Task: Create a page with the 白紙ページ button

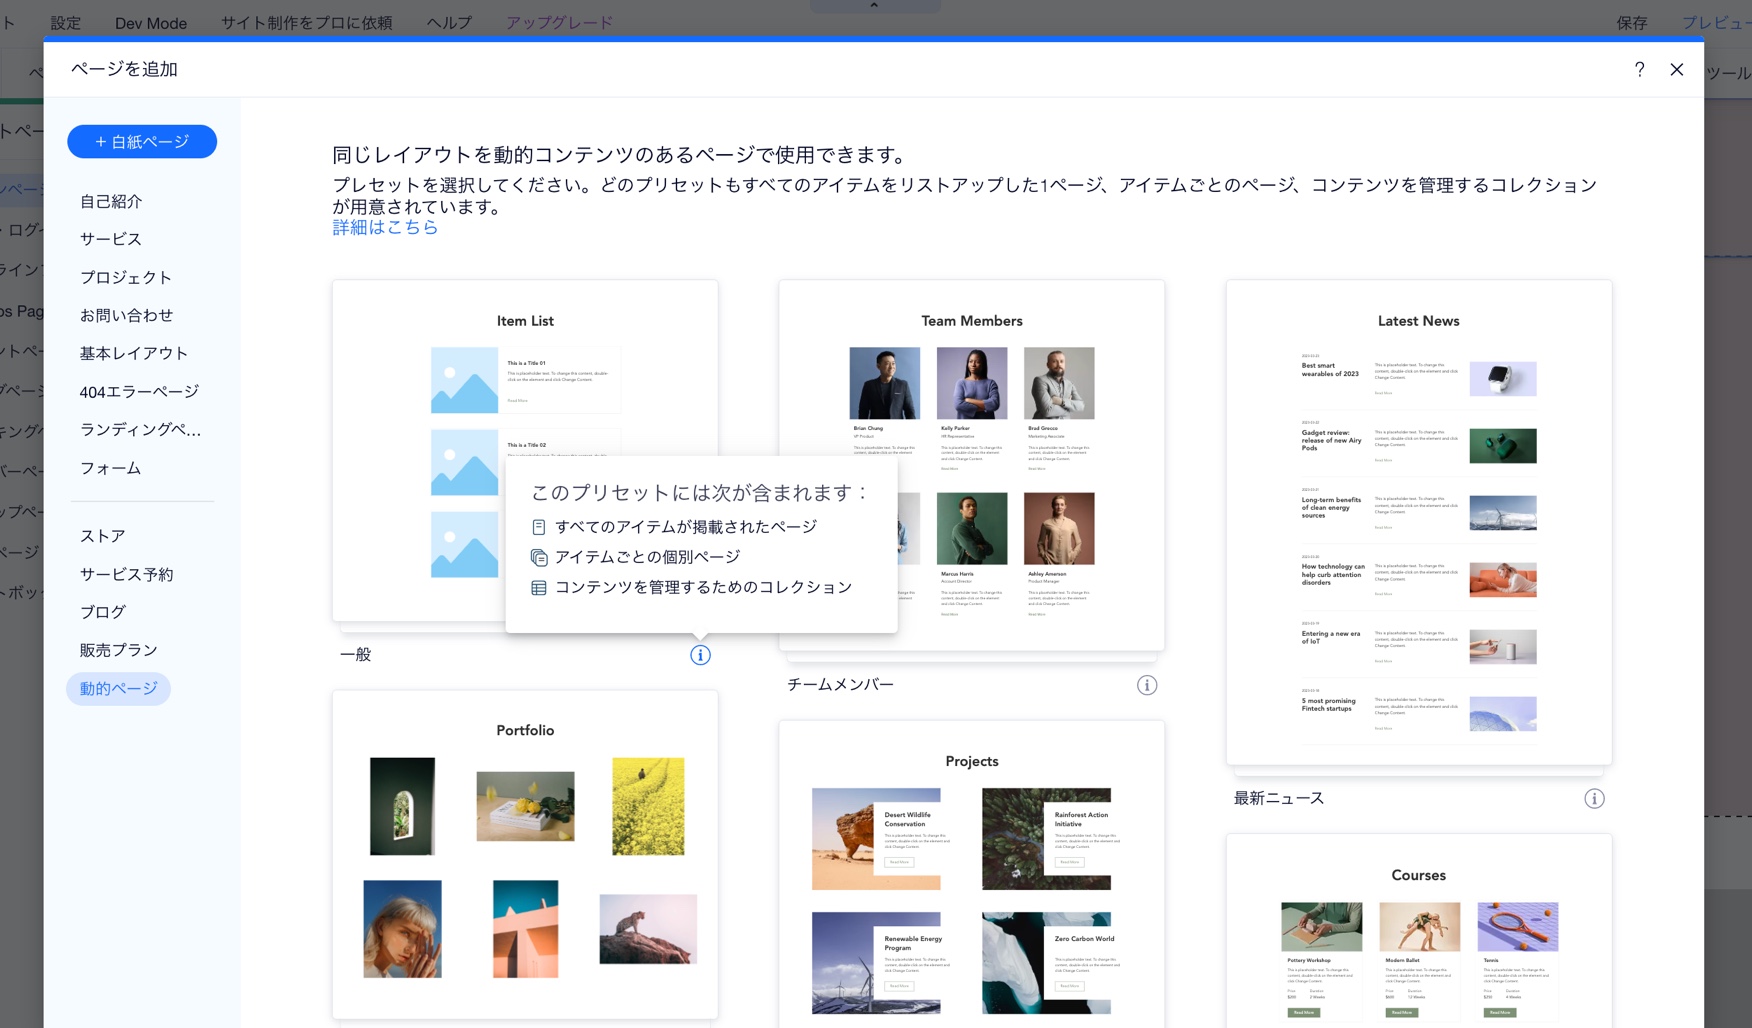Action: pos(141,141)
